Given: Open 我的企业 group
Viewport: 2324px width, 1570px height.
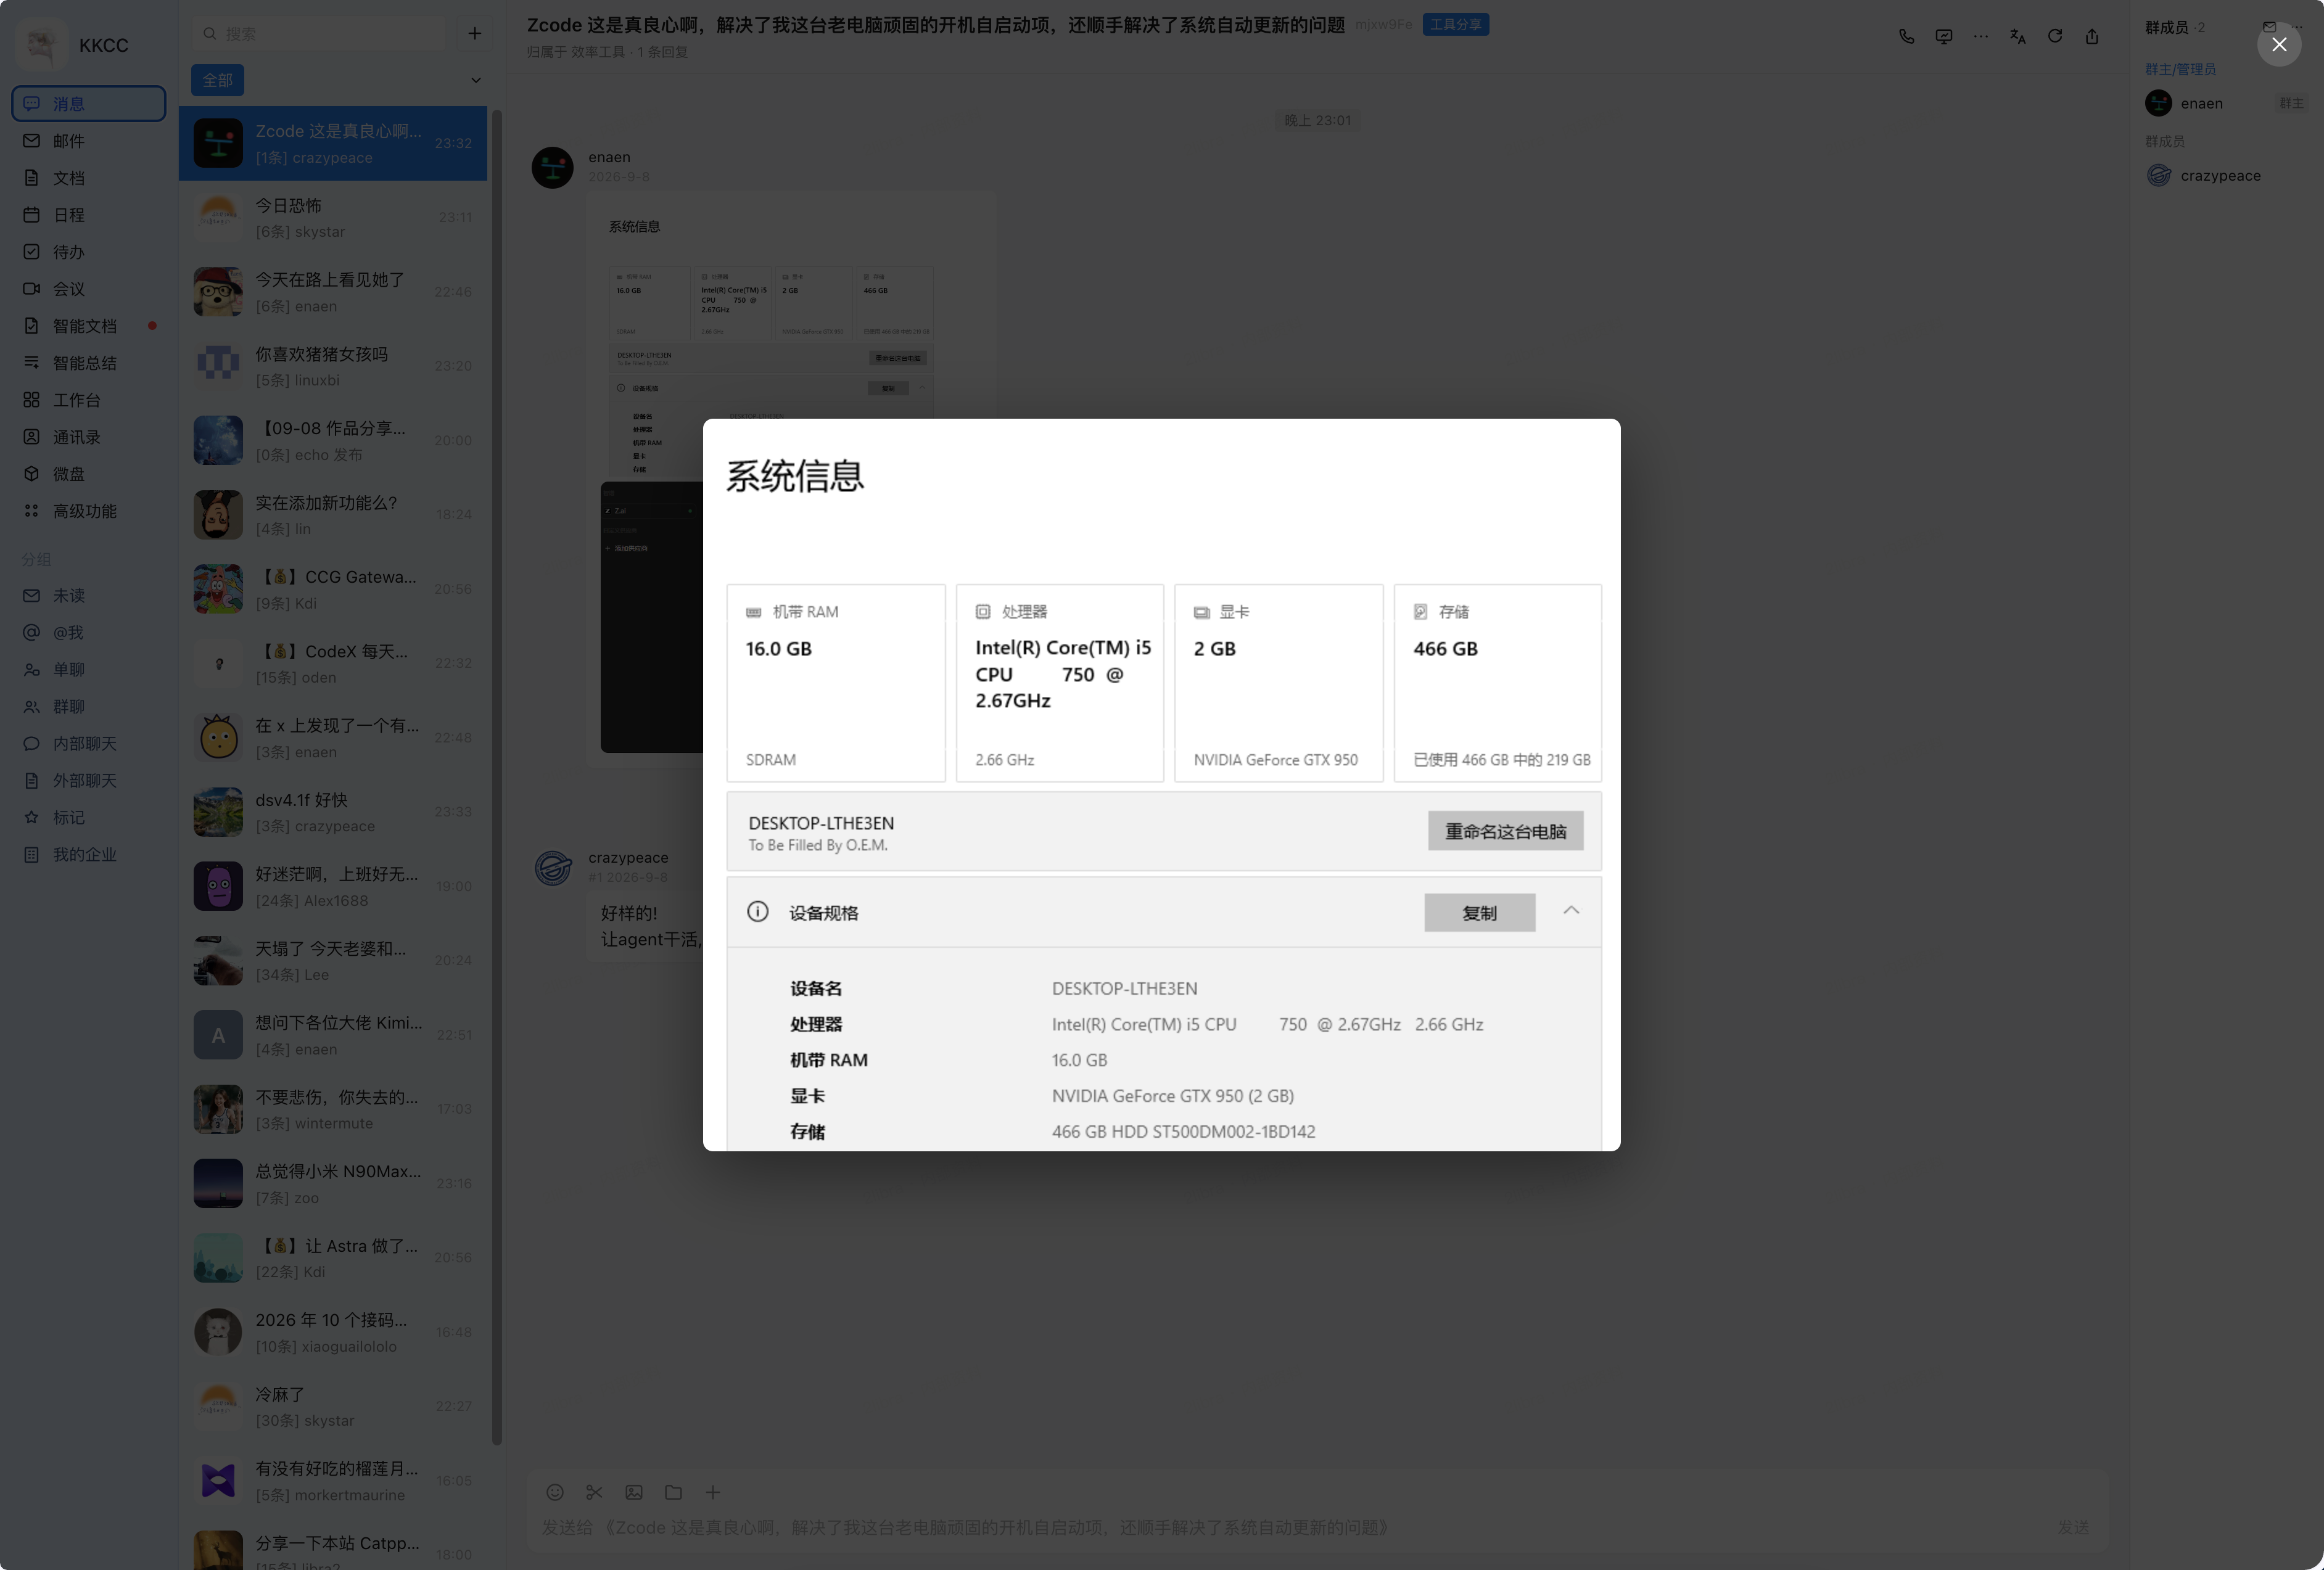Looking at the screenshot, I should [x=89, y=854].
